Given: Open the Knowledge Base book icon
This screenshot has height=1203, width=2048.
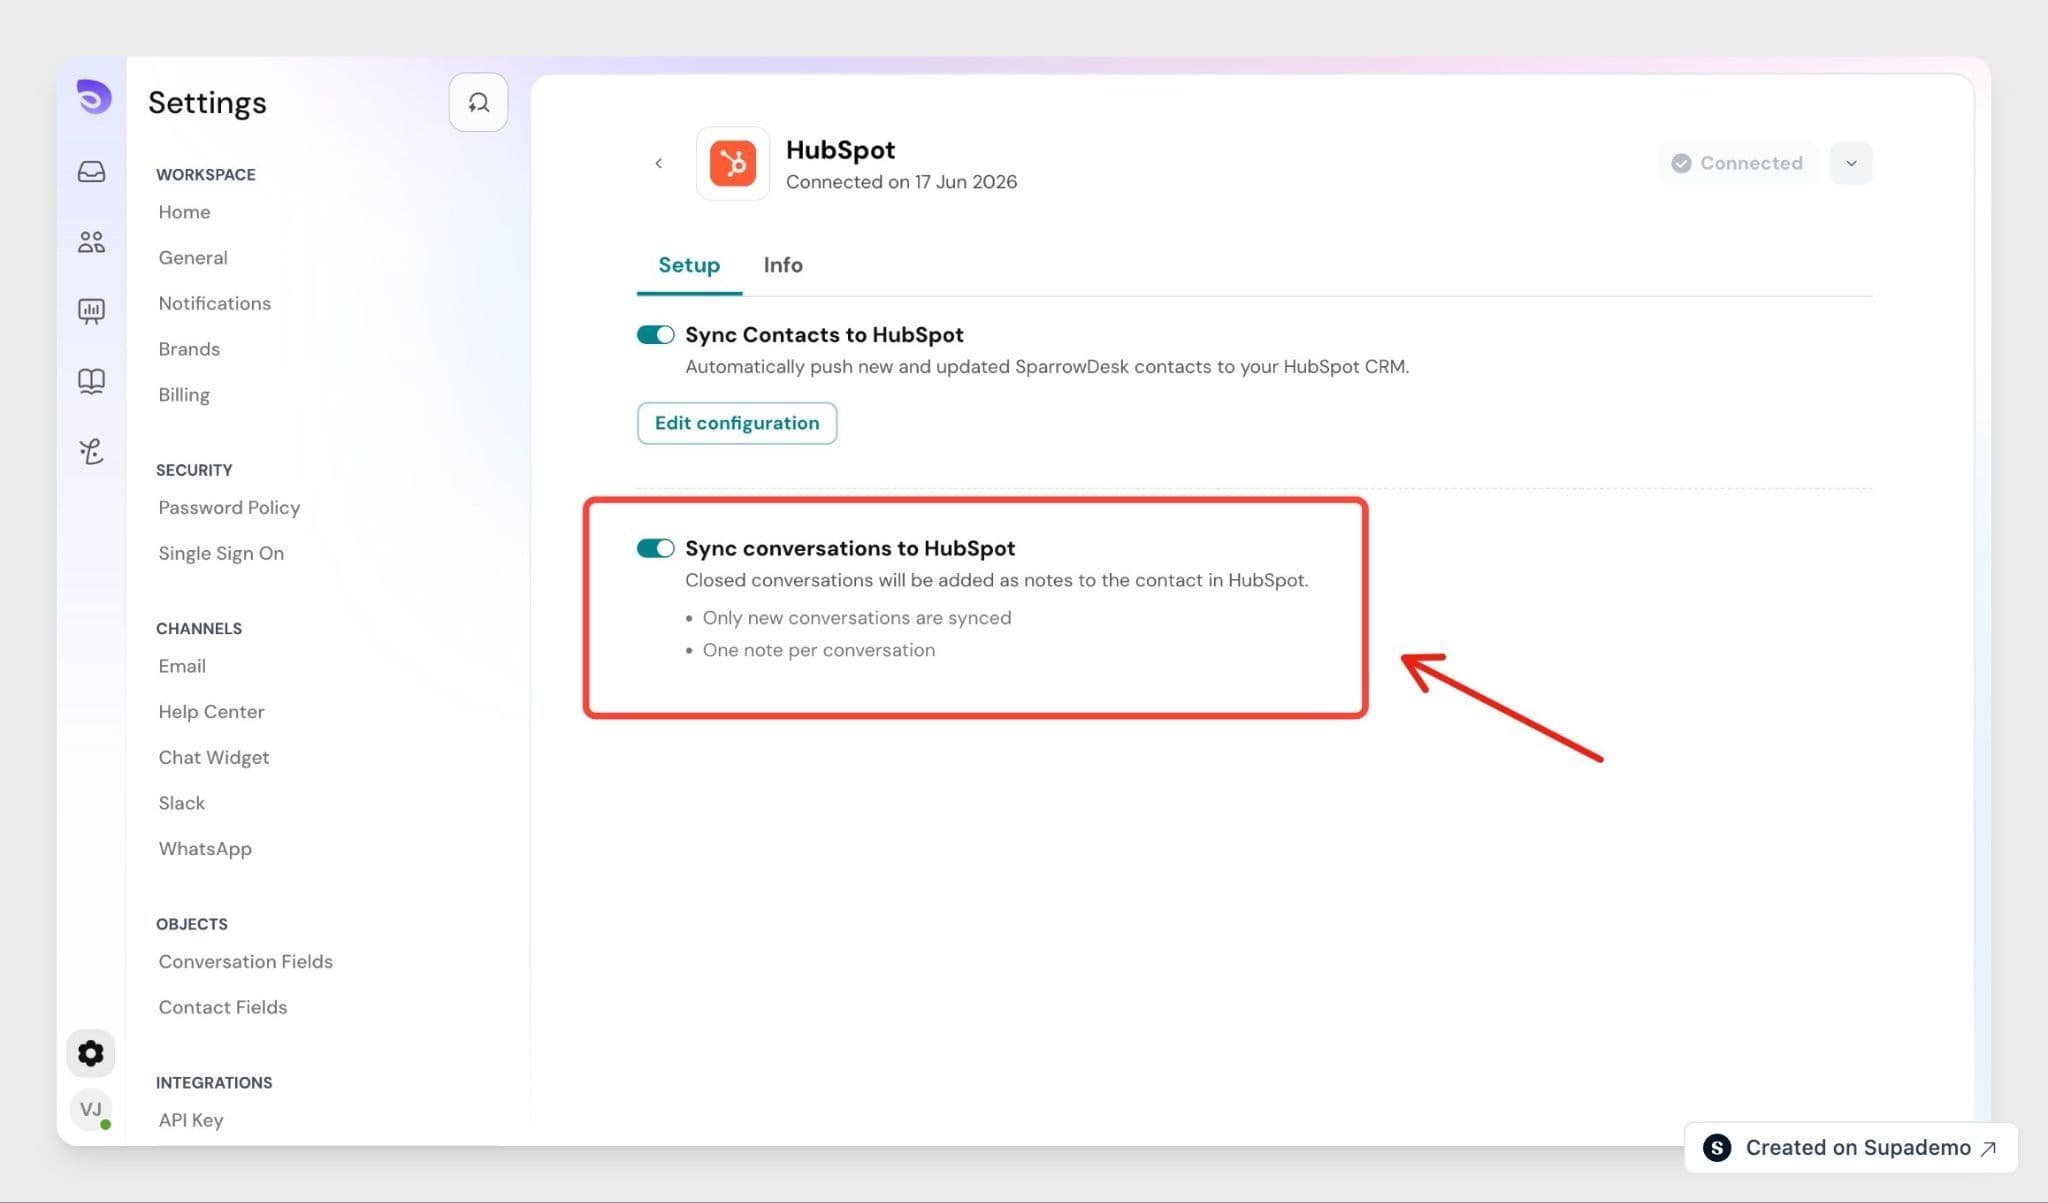Looking at the screenshot, I should pyautogui.click(x=91, y=381).
